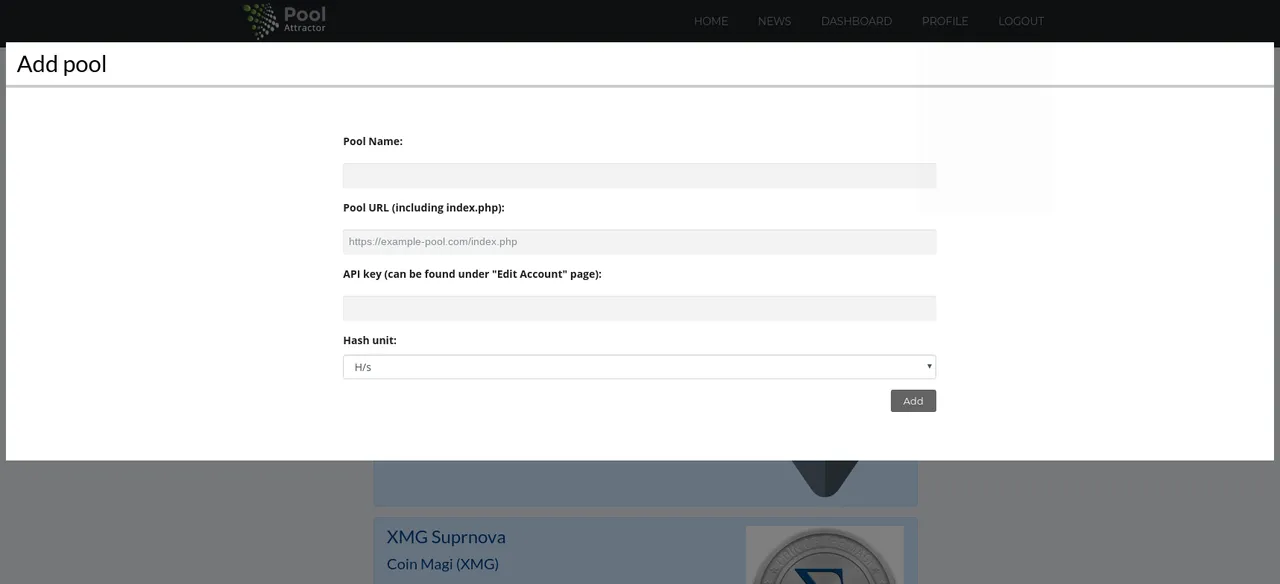Click the Hash unit label
Image resolution: width=1280 pixels, height=584 pixels.
point(370,340)
